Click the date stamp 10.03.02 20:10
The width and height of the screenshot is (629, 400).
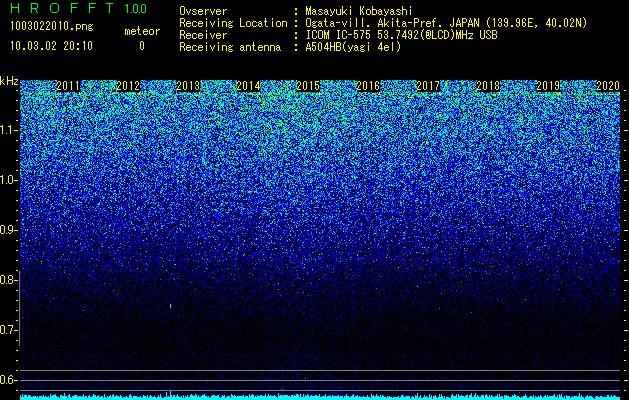[x=51, y=46]
